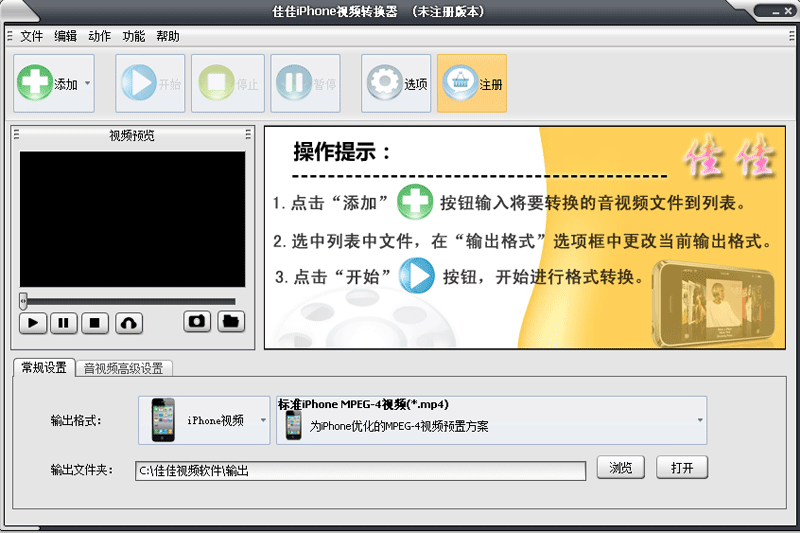This screenshot has height=533, width=800.
Task: Switch to 常规设置 tab
Action: (44, 367)
